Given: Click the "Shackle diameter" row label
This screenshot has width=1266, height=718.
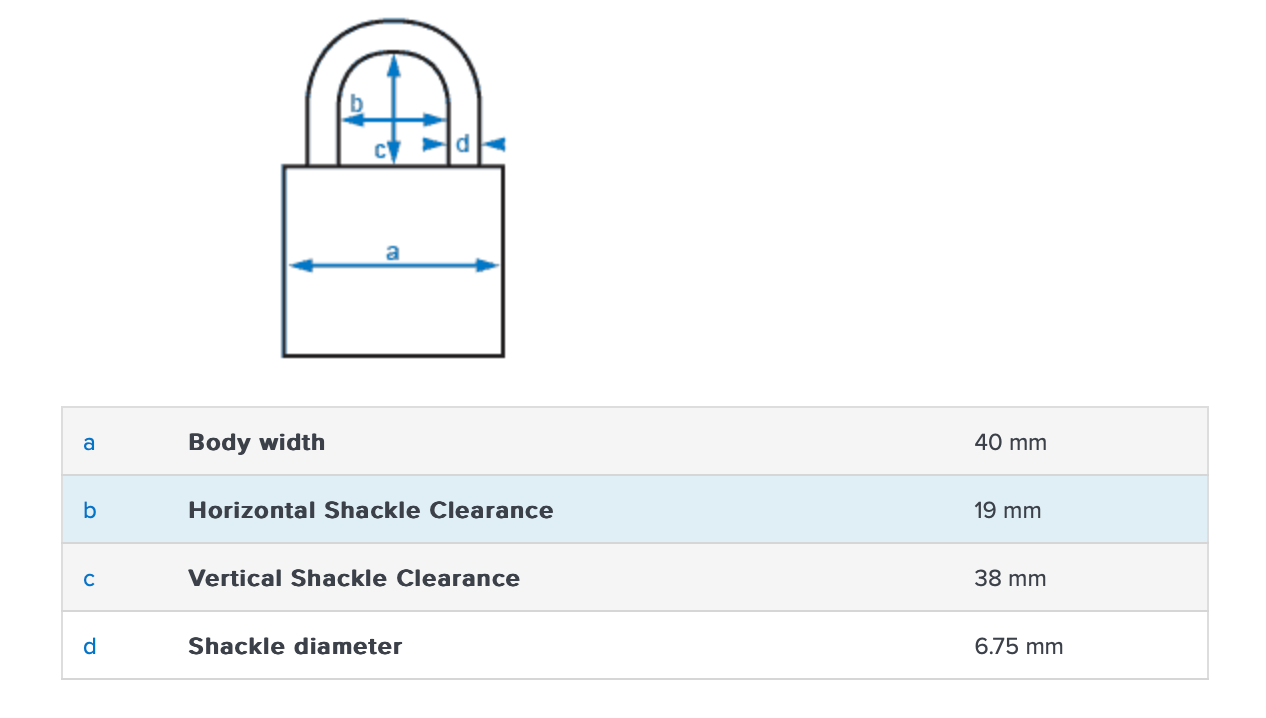Looking at the screenshot, I should click(295, 646).
